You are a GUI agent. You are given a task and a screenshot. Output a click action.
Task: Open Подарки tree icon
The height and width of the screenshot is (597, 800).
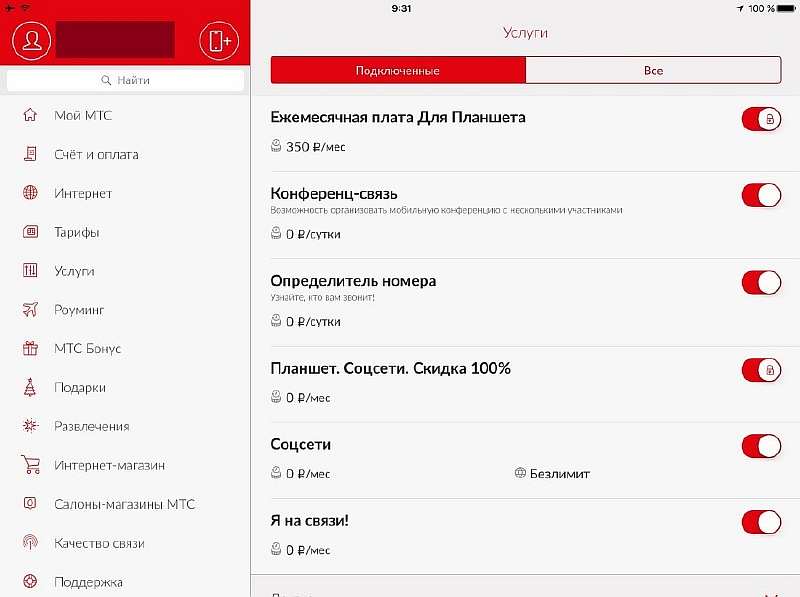click(x=31, y=387)
